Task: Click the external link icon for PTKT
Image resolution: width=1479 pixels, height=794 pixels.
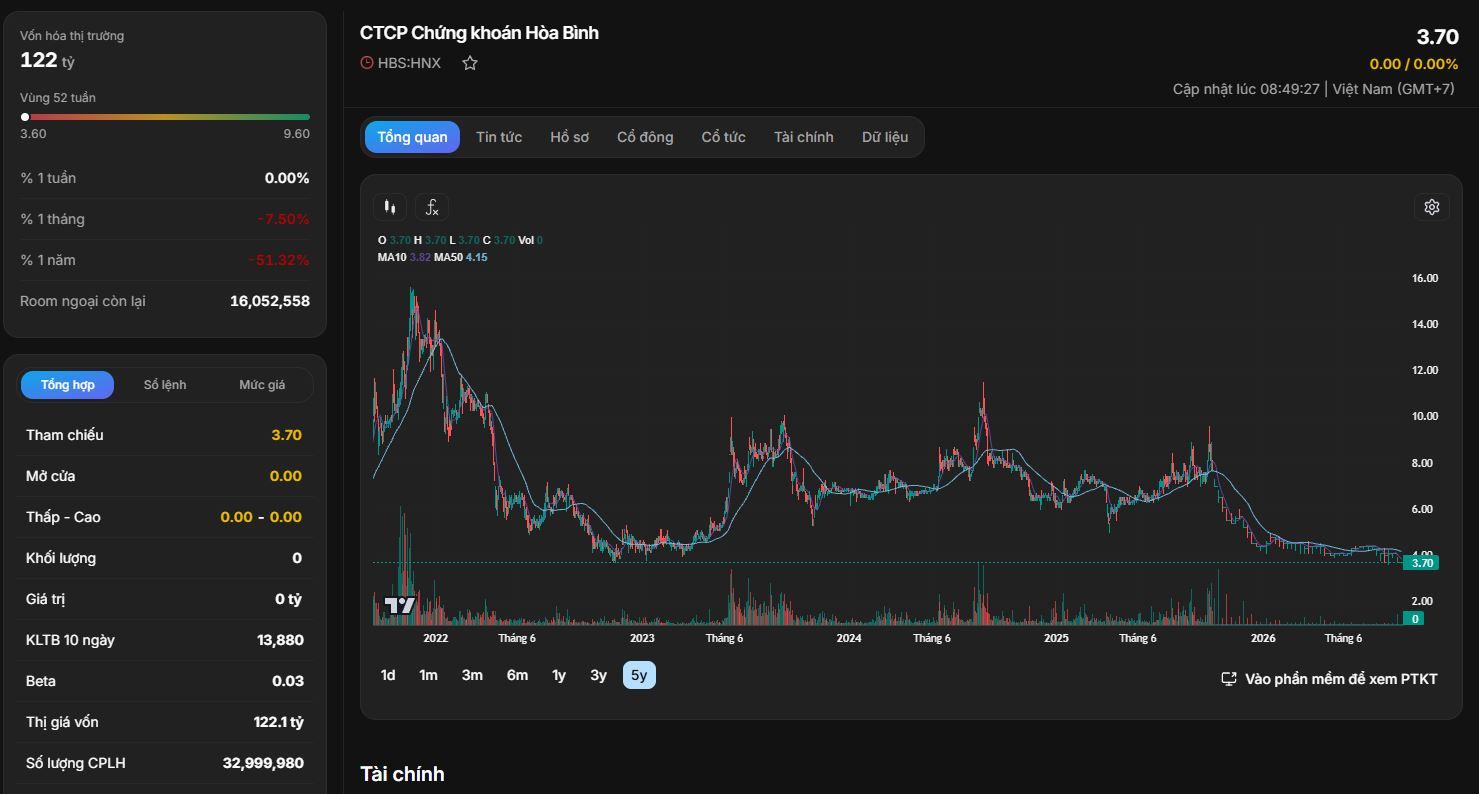Action: 1229,679
